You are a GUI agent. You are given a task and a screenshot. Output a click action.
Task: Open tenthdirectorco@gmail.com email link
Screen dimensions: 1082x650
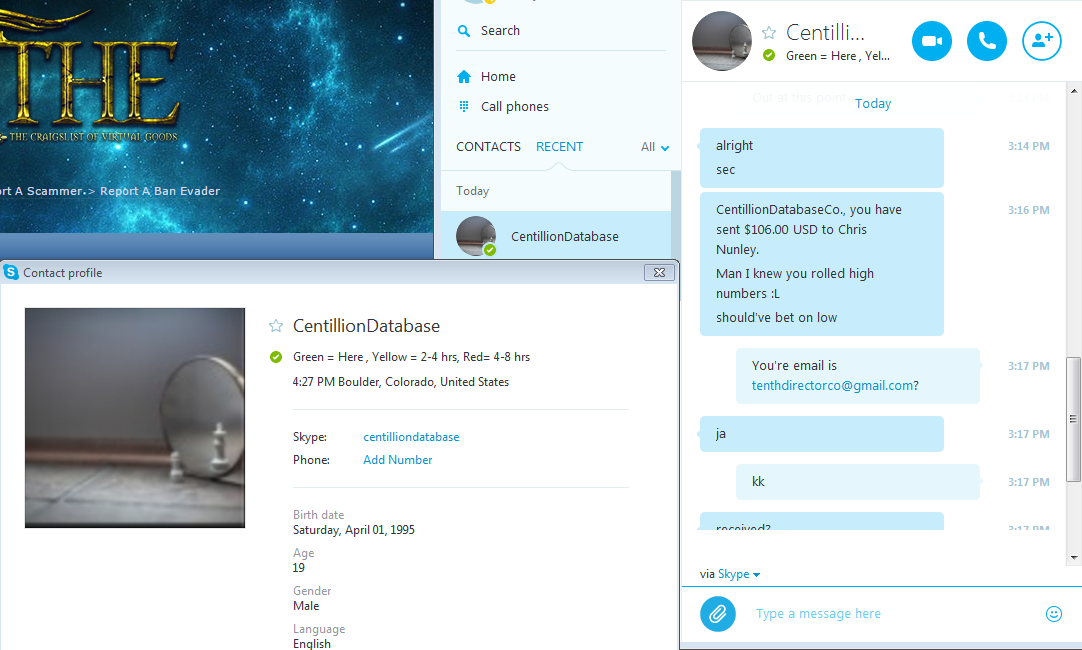tap(832, 386)
